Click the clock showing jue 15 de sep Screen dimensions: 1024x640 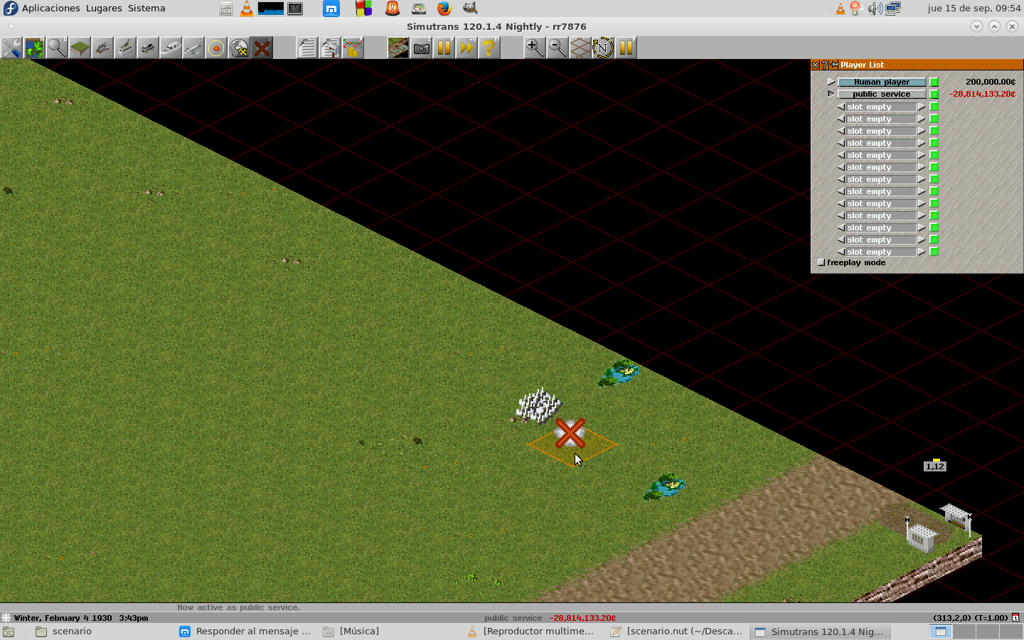[x=974, y=8]
